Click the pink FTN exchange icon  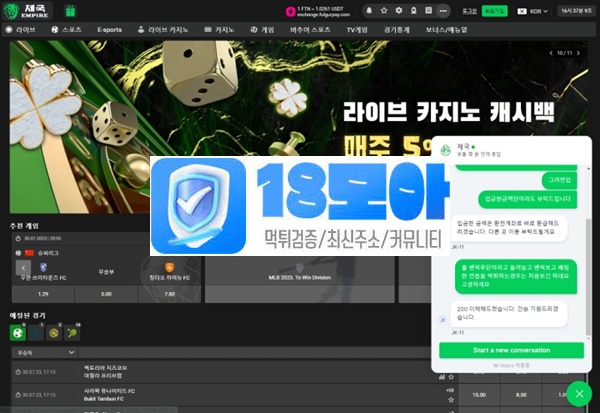[290, 11]
